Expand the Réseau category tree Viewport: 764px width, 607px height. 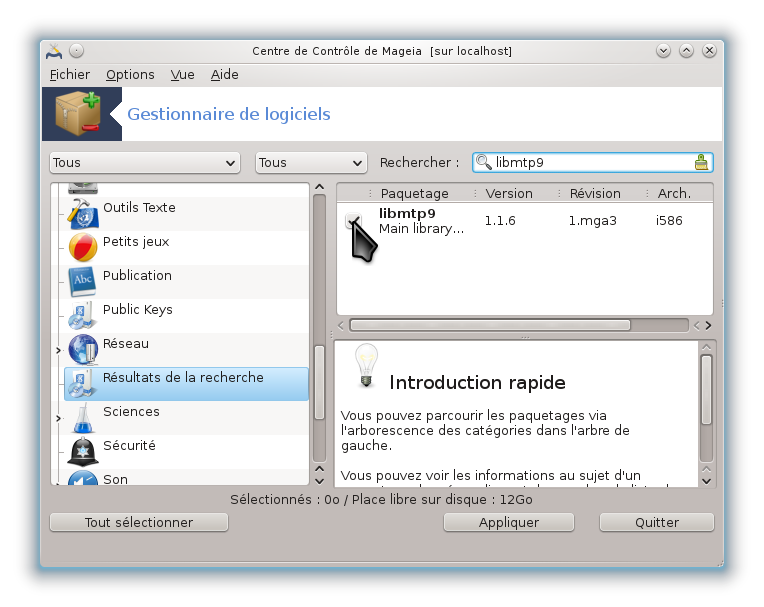[58, 350]
